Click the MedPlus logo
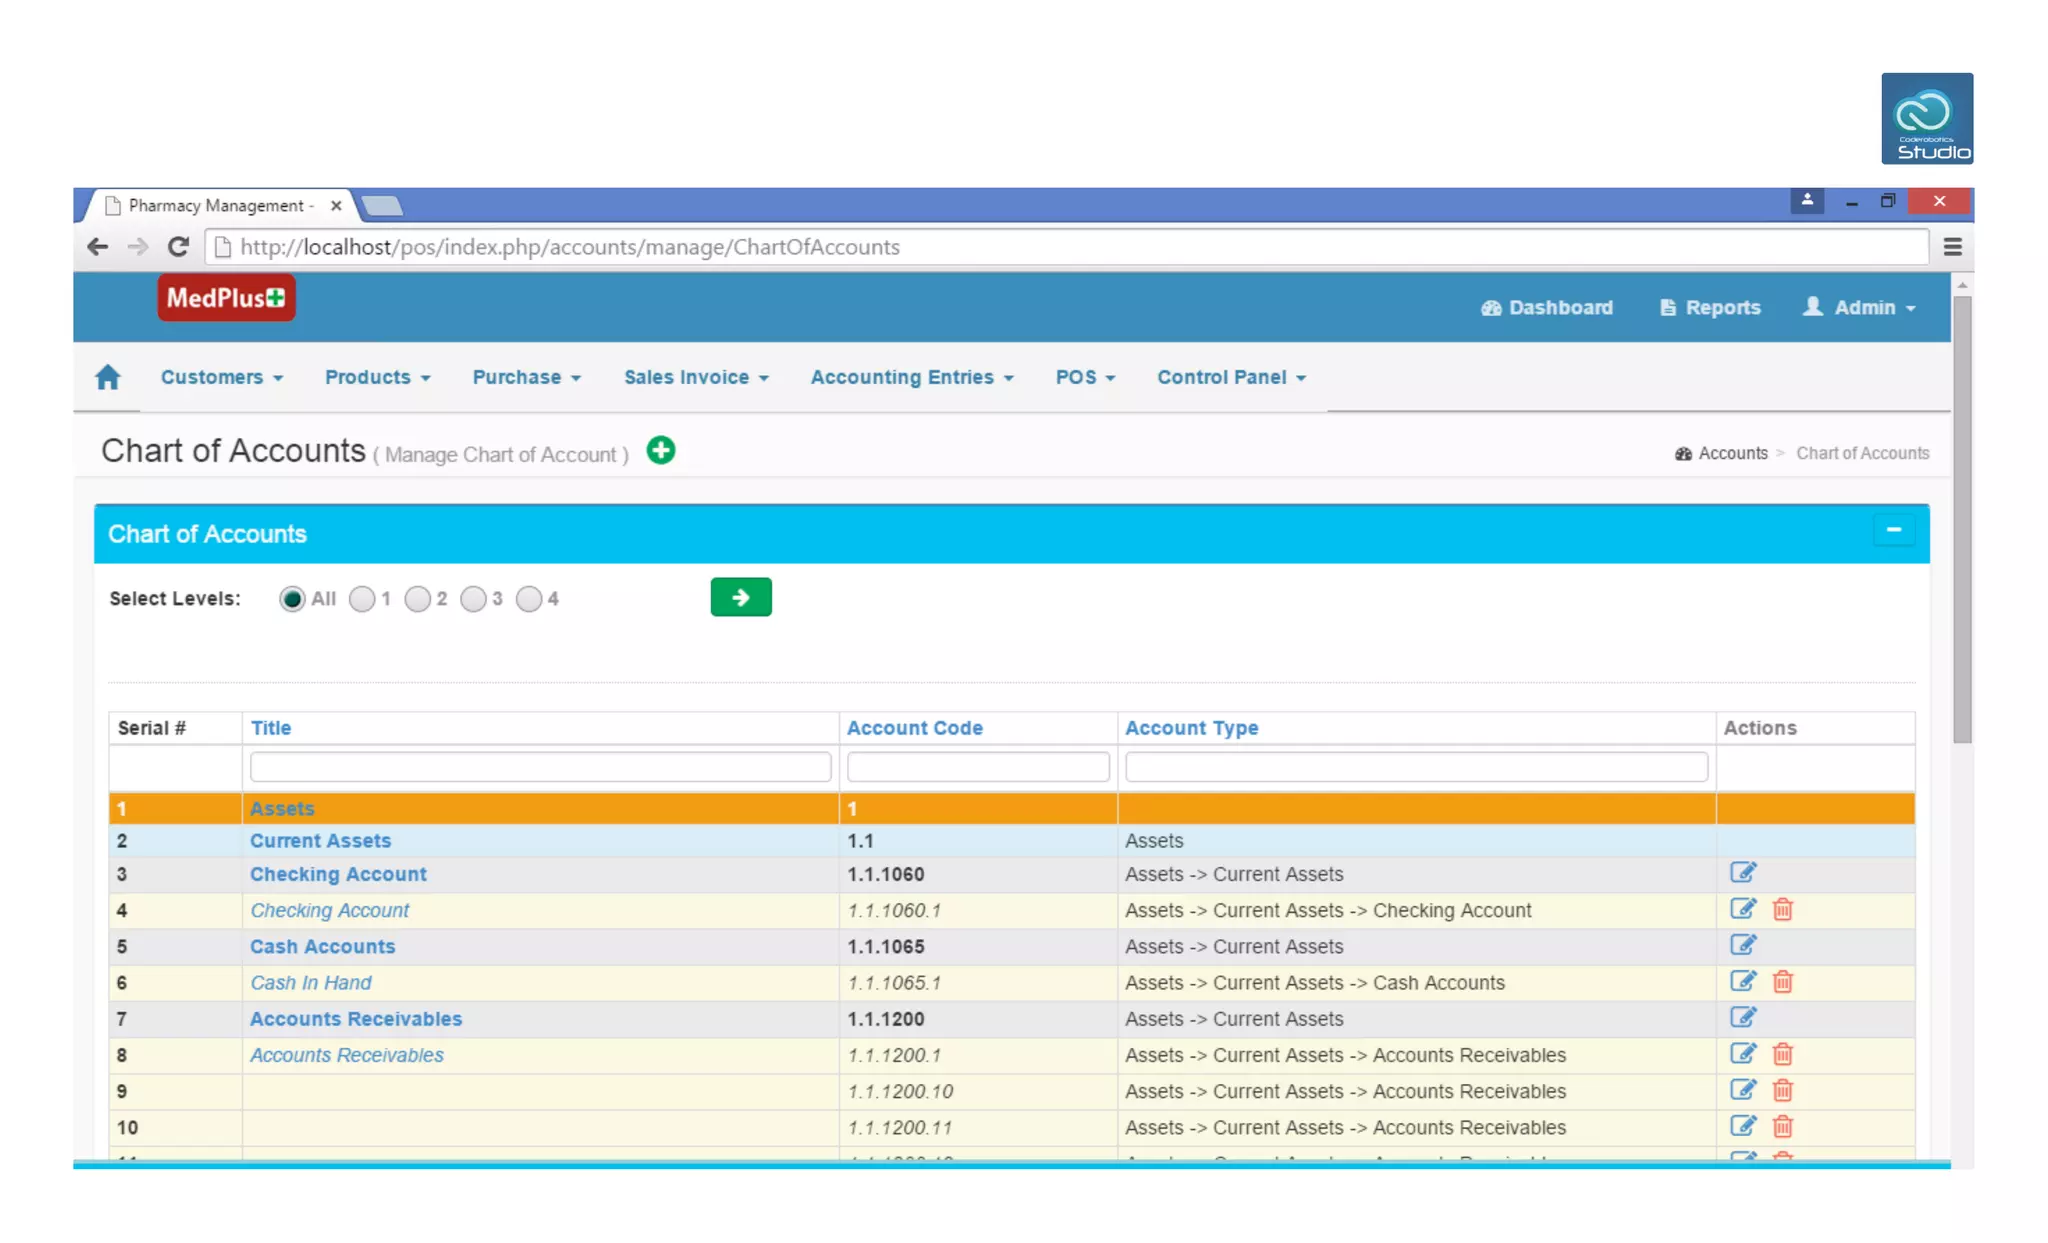The width and height of the screenshot is (2048, 1243). [x=226, y=298]
